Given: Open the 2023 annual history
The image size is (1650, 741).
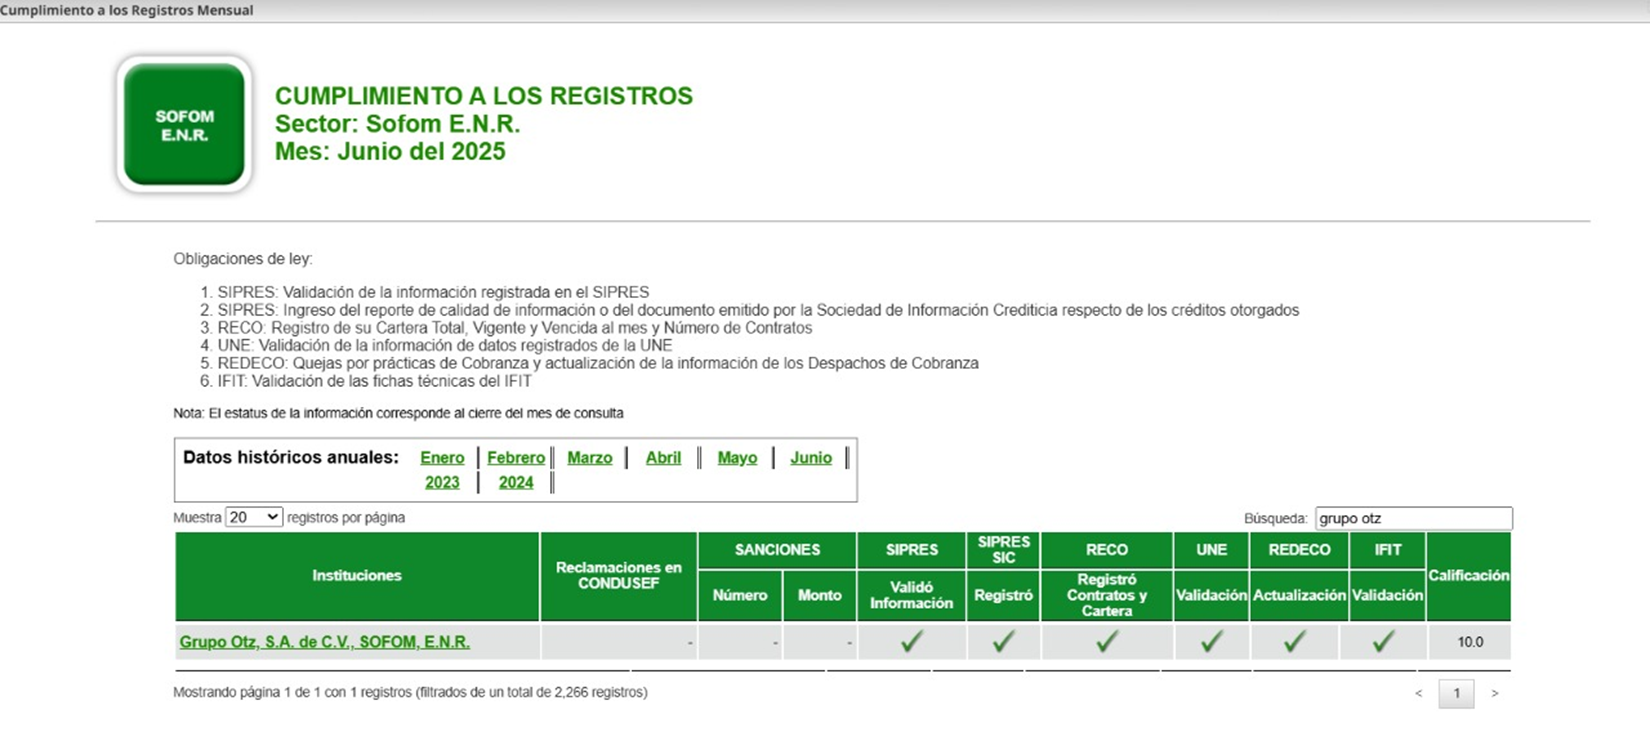Looking at the screenshot, I should point(442,482).
